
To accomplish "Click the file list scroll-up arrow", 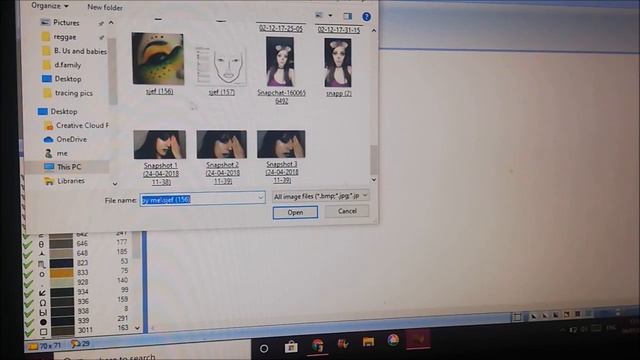I will (373, 31).
